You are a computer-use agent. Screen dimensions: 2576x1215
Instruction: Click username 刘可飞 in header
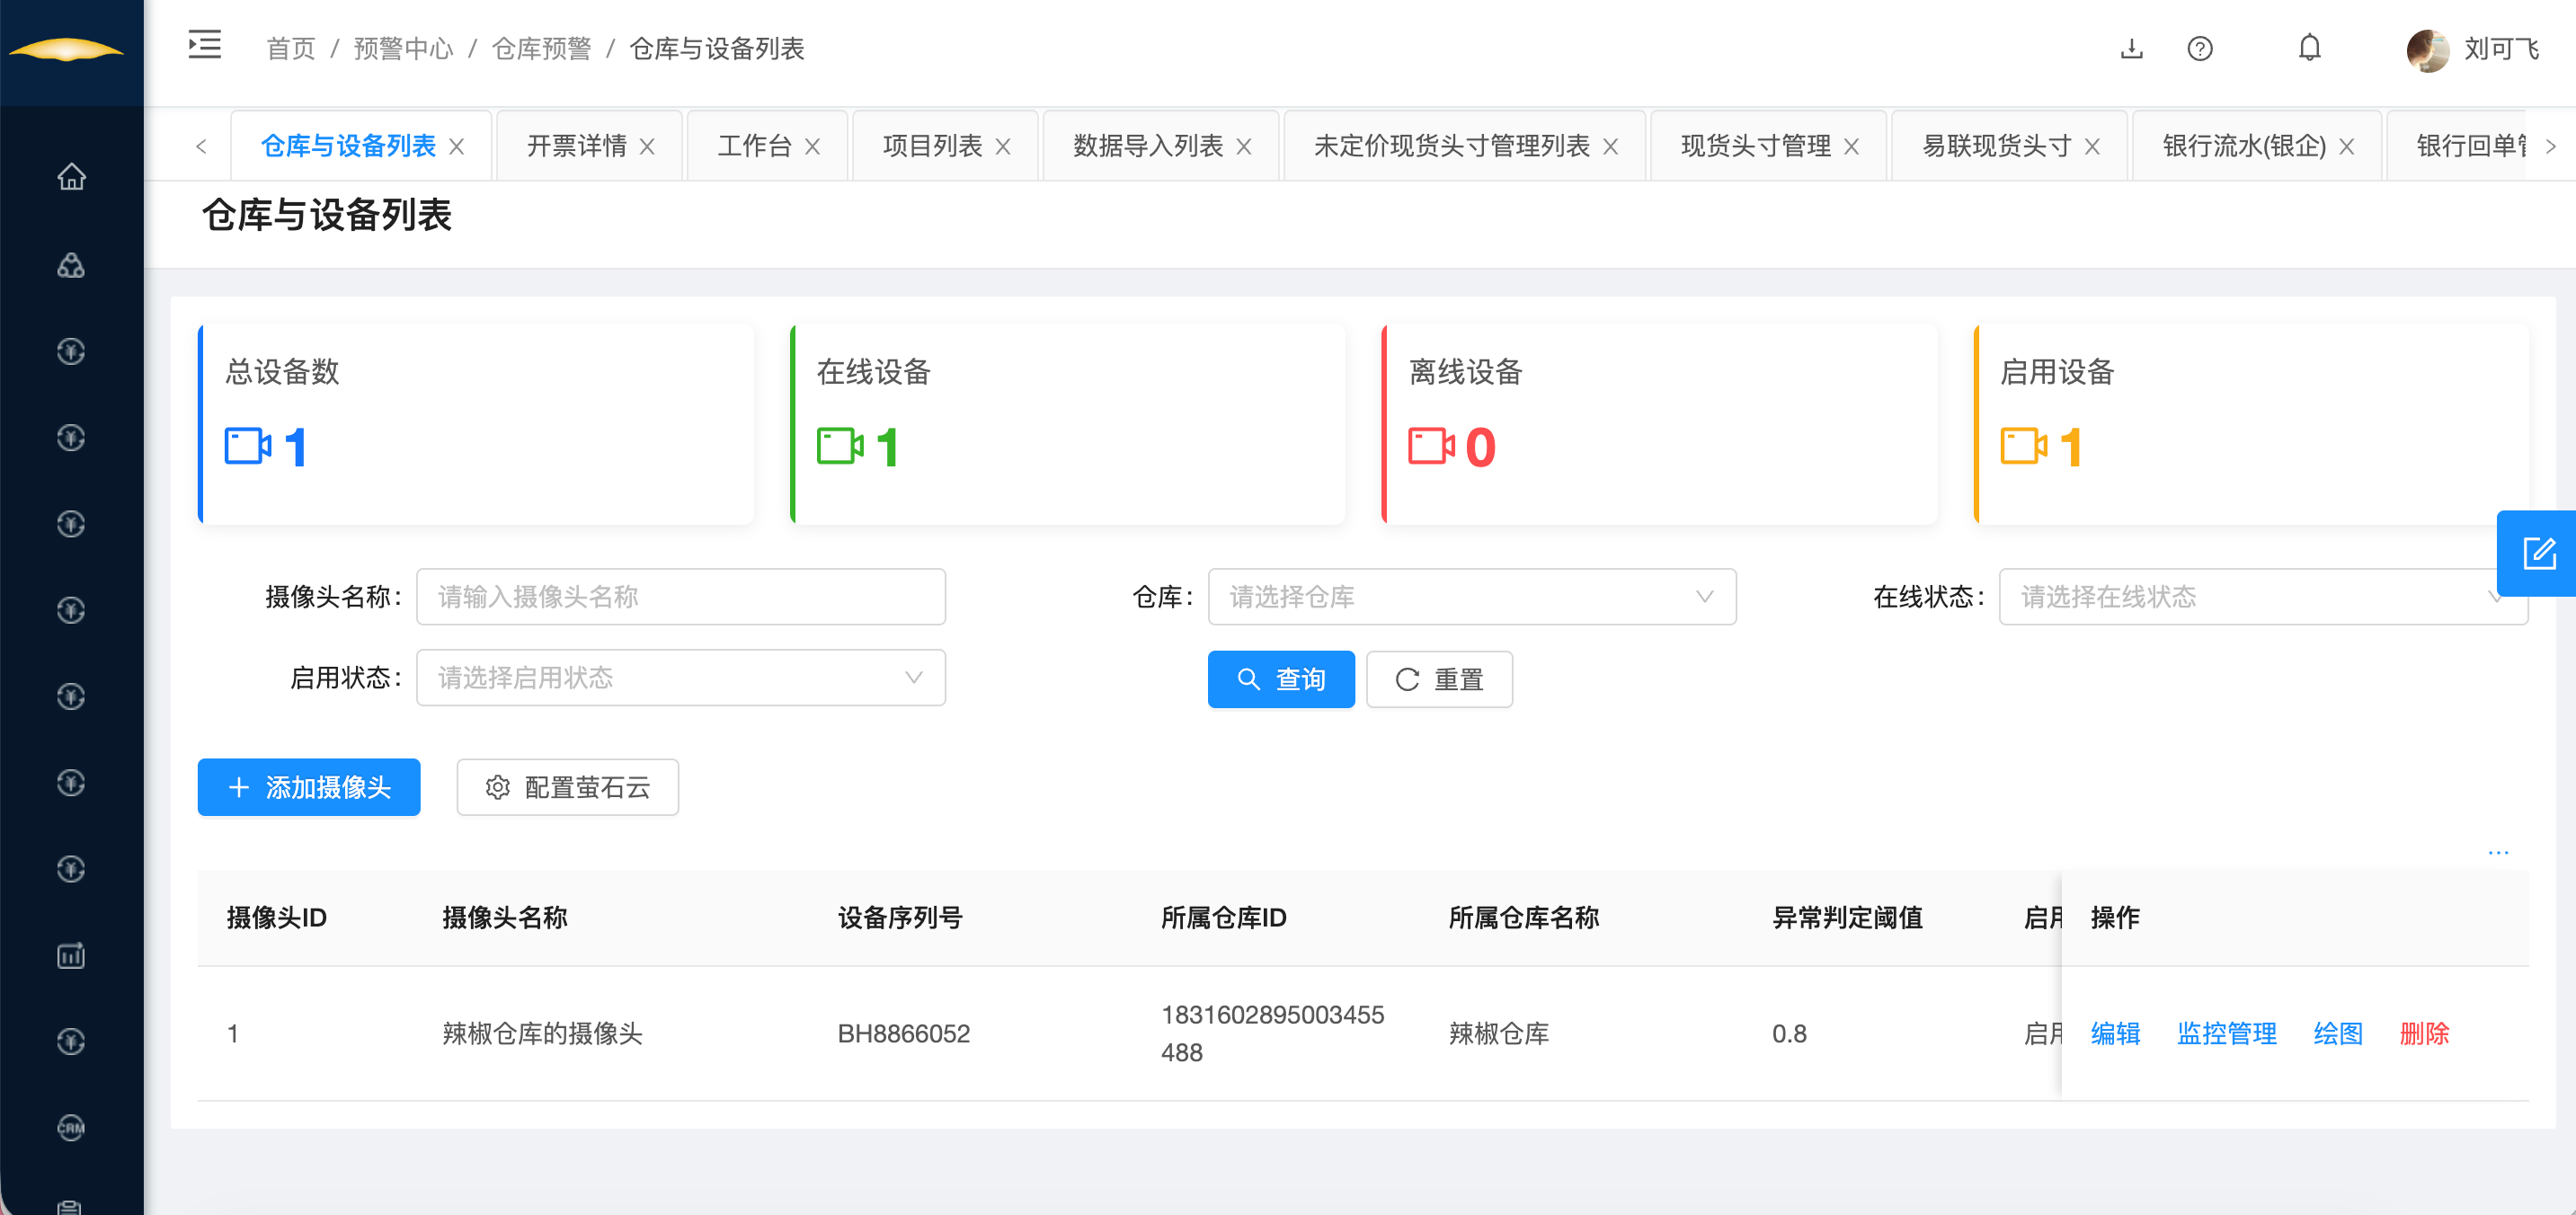[2501, 48]
